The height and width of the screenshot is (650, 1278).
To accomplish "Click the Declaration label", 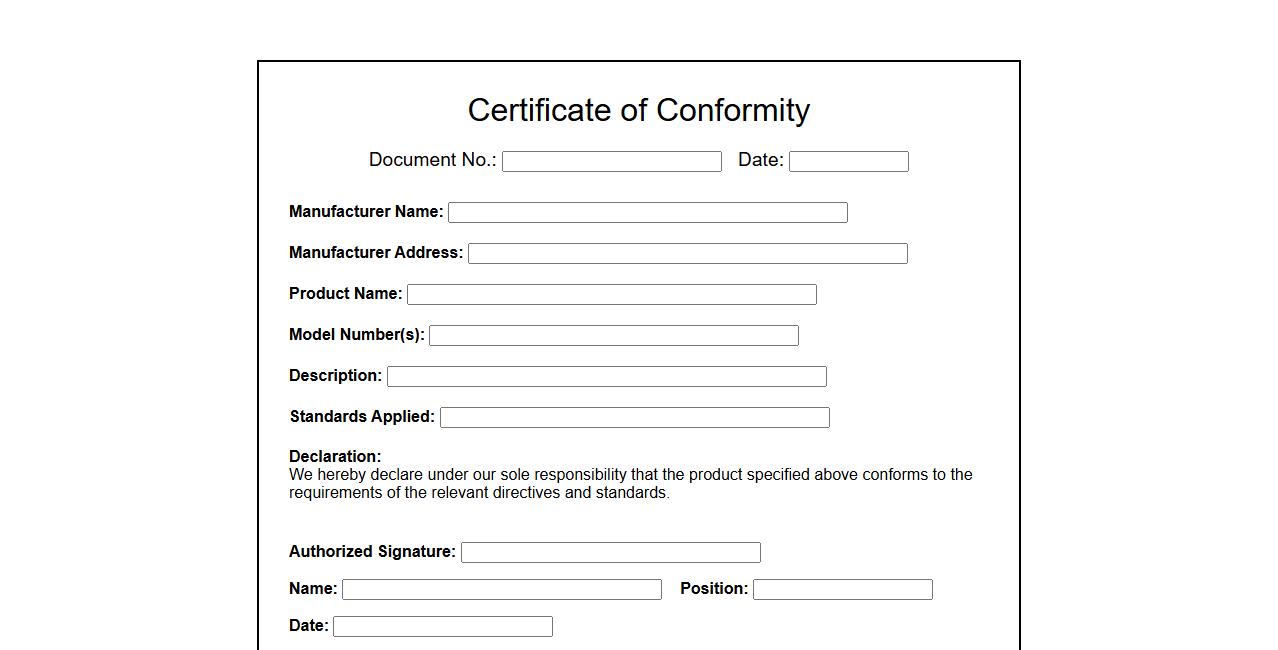I will point(335,456).
